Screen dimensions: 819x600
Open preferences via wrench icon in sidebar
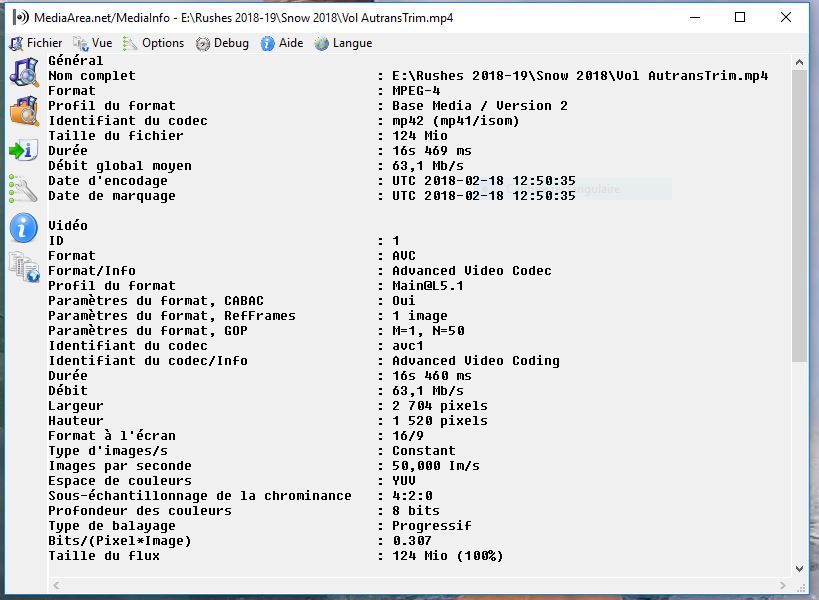click(x=24, y=189)
